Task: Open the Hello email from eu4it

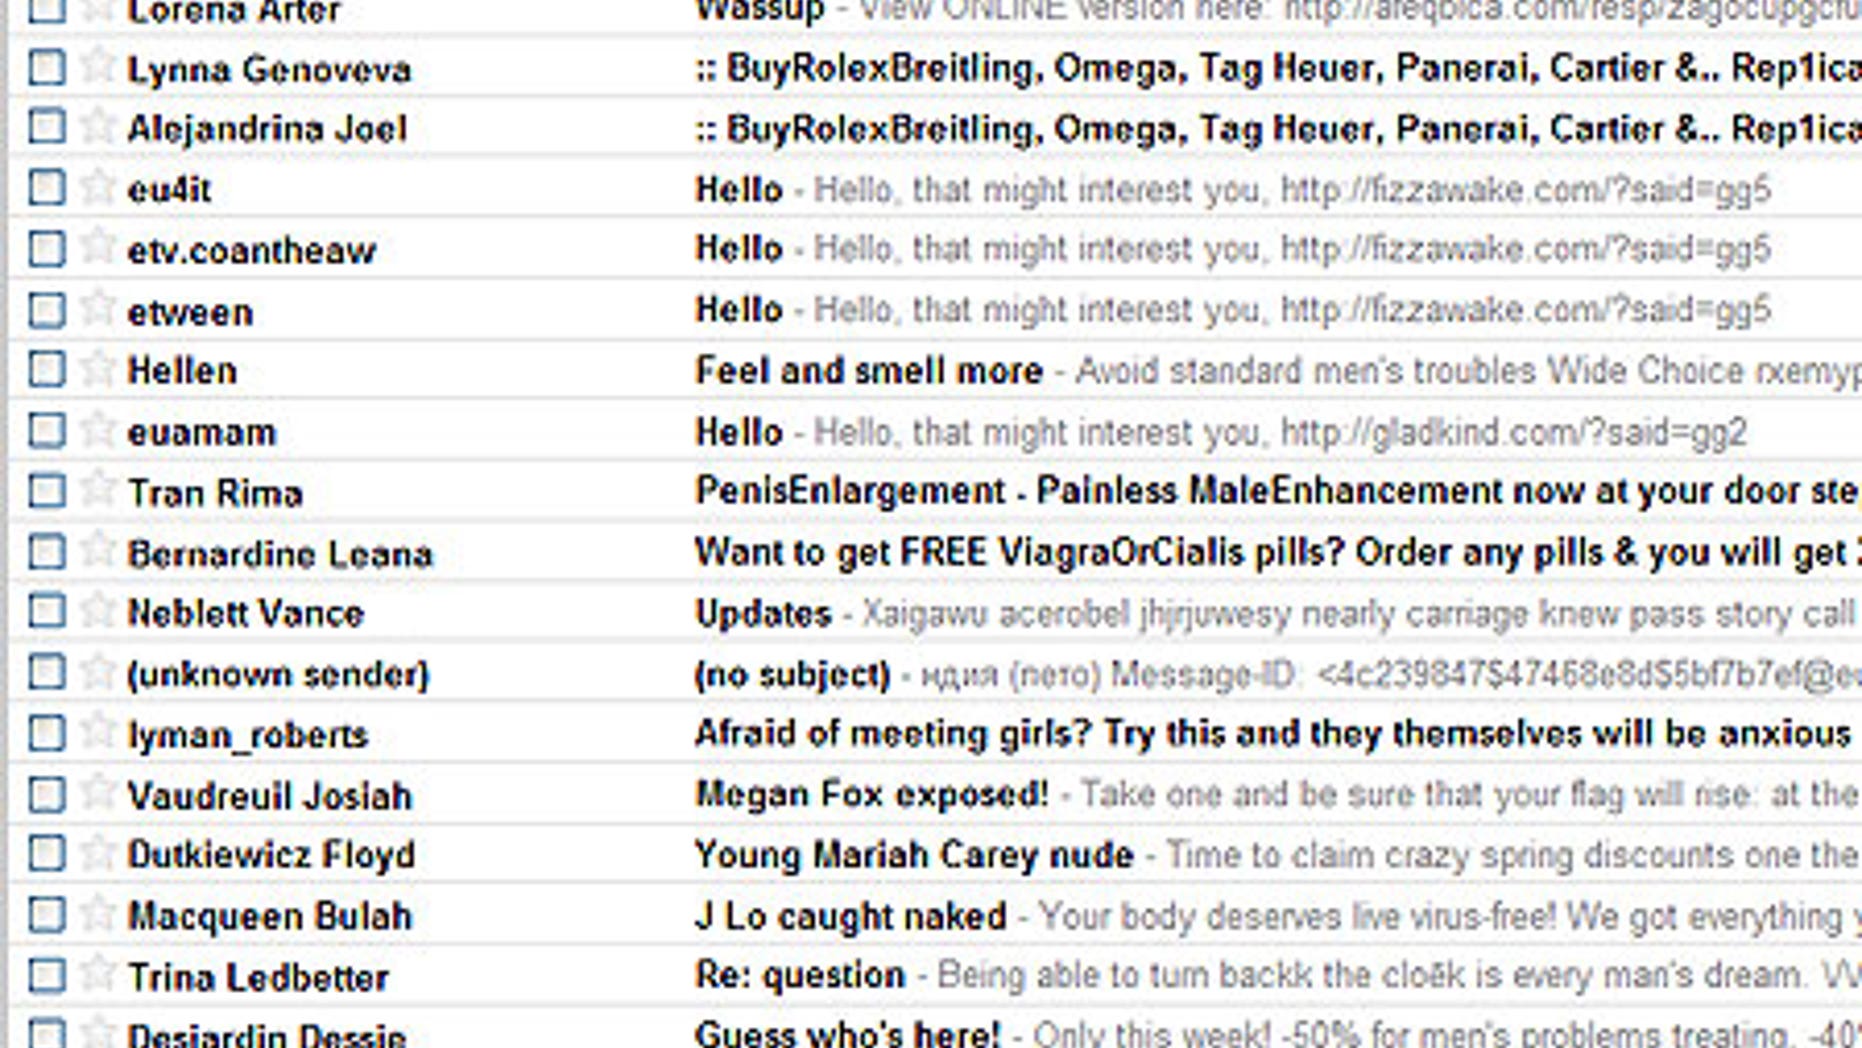Action: (1232, 189)
